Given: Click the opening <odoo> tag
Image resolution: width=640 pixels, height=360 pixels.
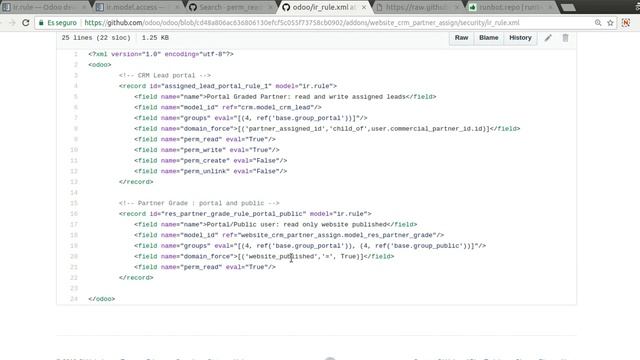Looking at the screenshot, I should click(x=100, y=65).
